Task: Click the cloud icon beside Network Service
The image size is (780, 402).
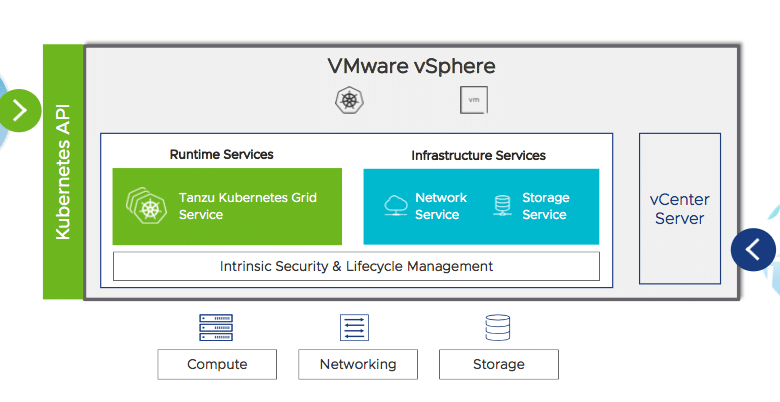Action: [x=396, y=205]
